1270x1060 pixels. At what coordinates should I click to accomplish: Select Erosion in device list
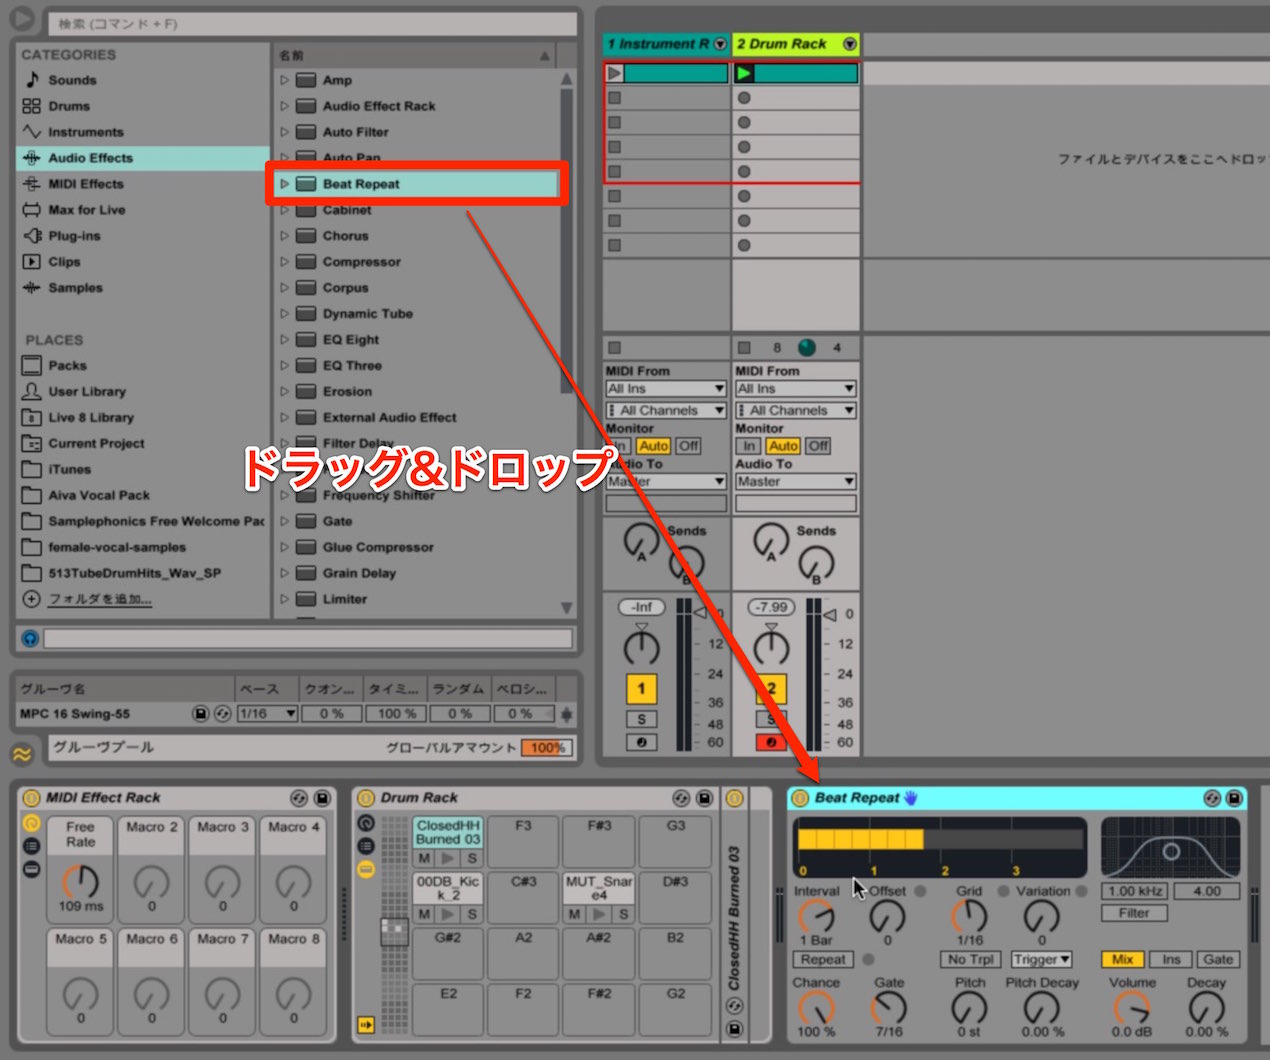click(x=347, y=392)
